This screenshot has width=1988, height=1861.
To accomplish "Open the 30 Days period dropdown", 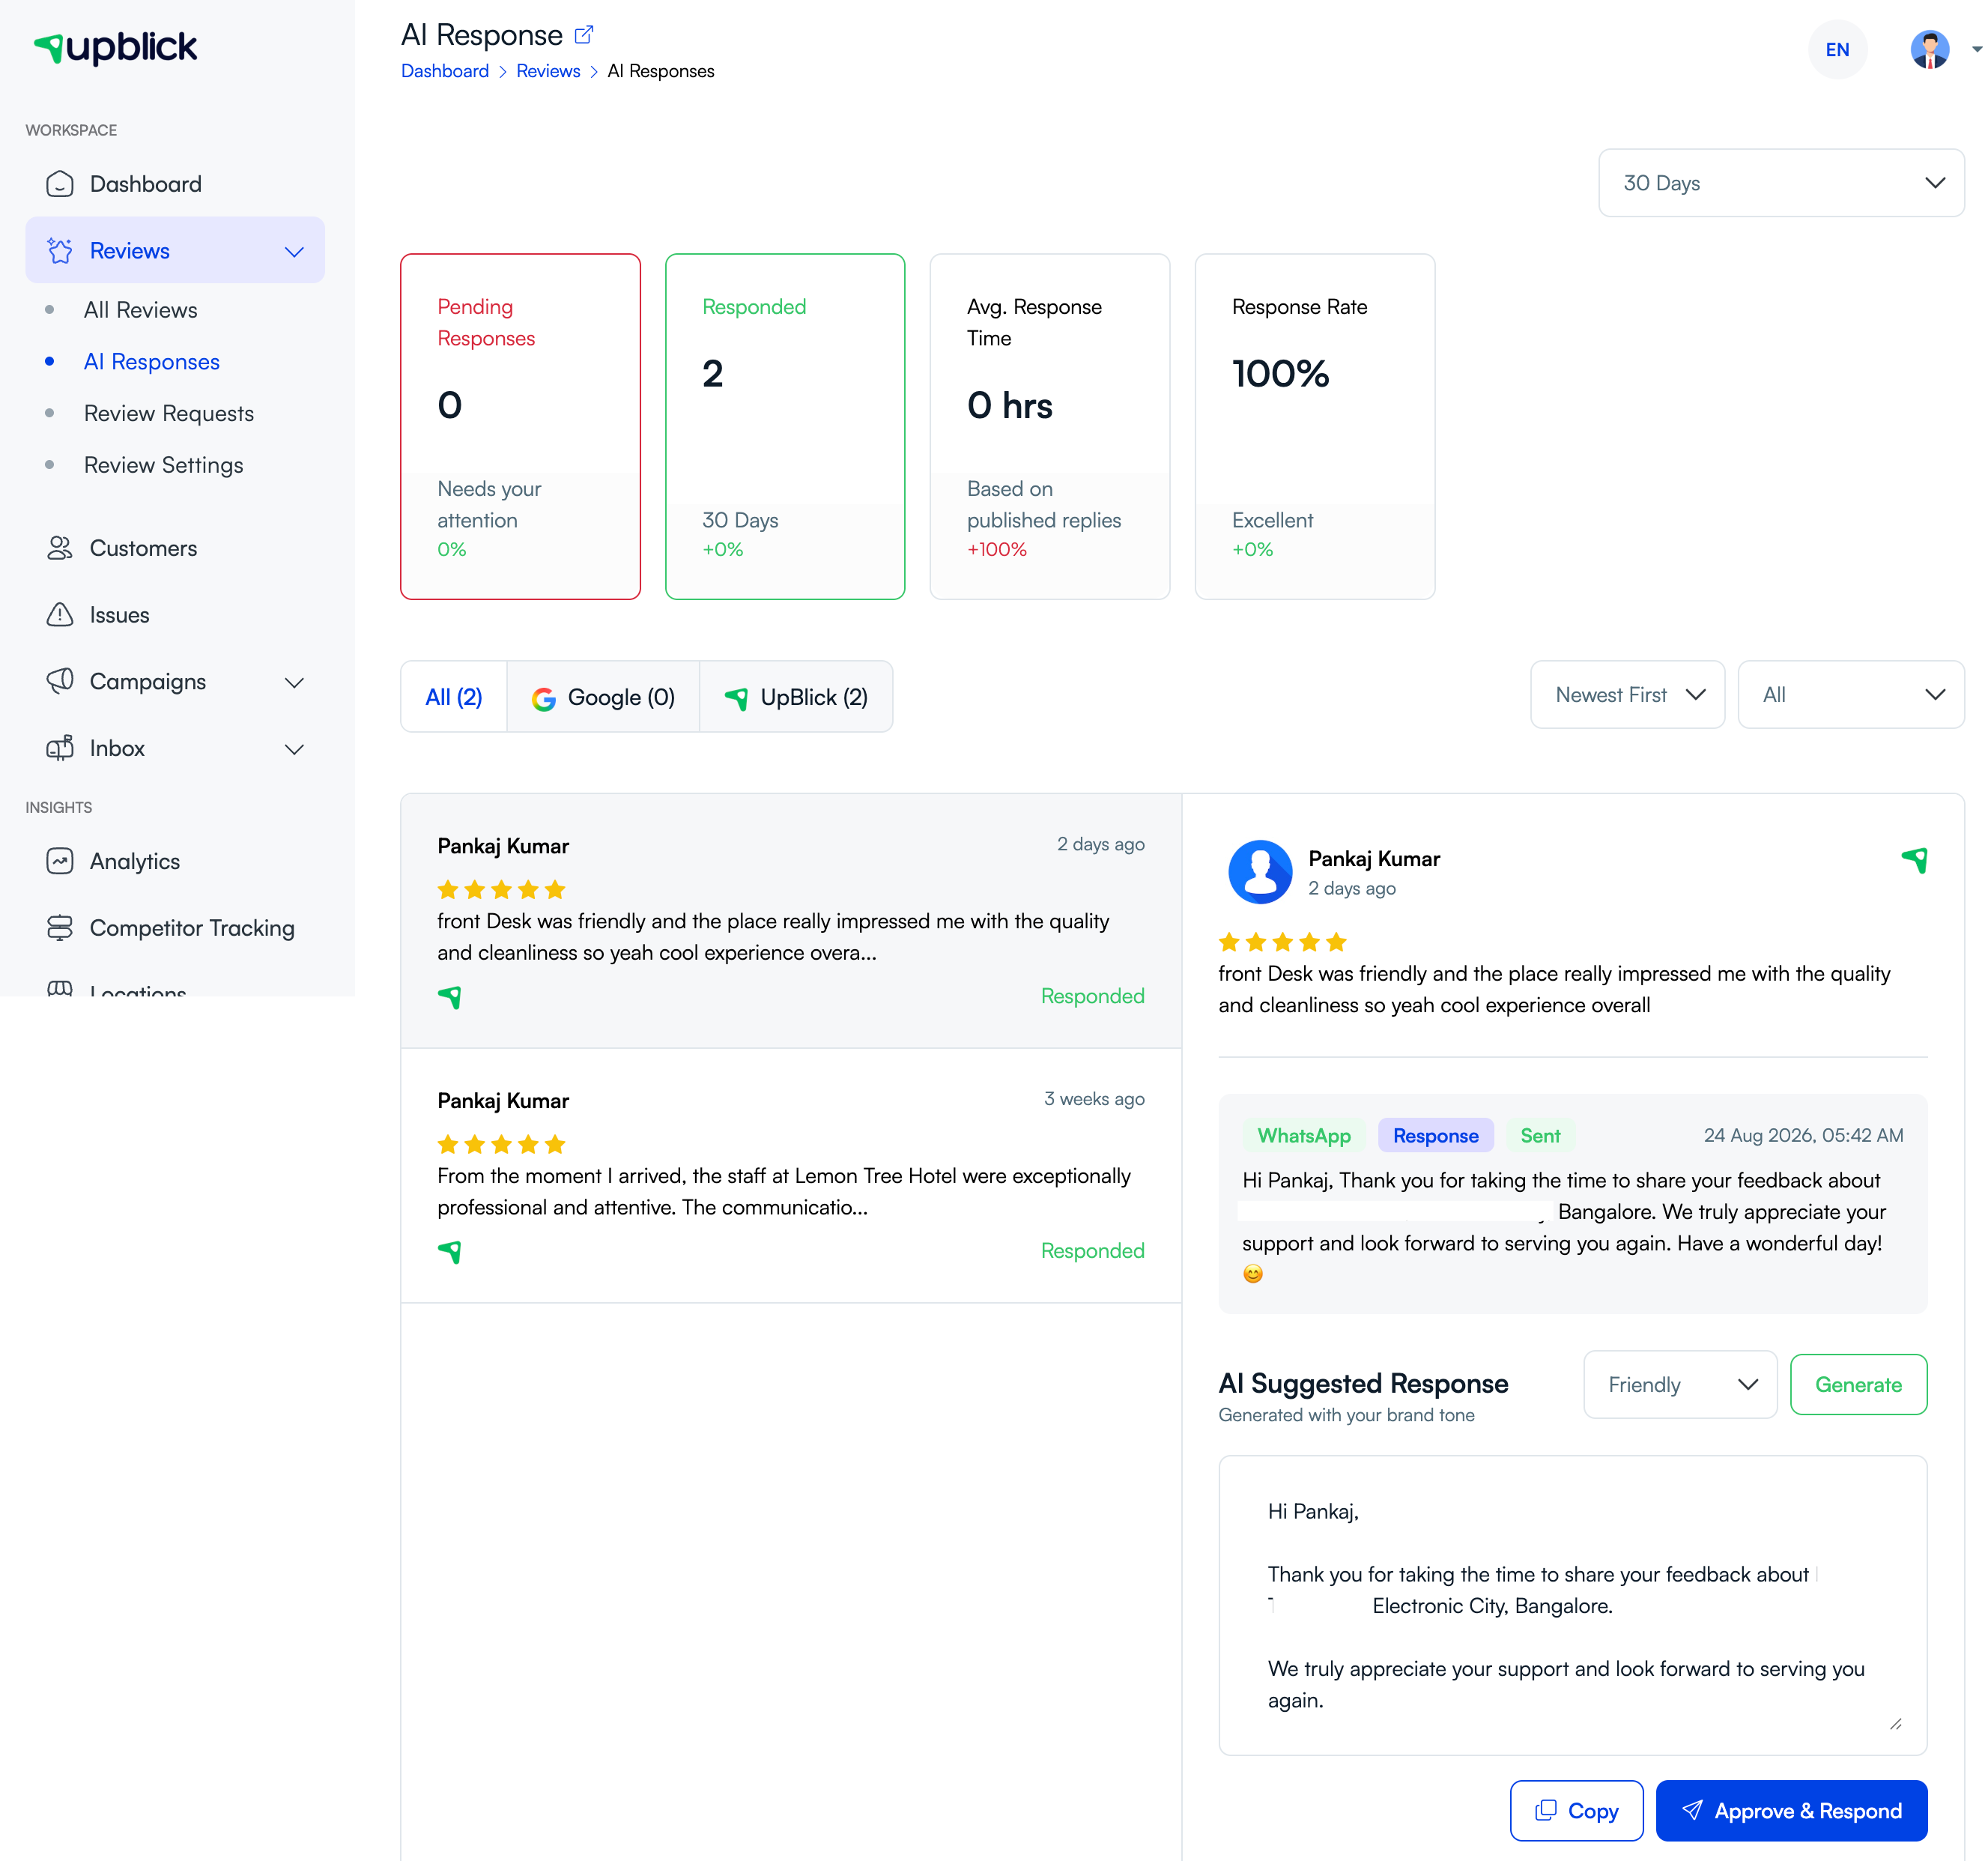I will point(1781,183).
